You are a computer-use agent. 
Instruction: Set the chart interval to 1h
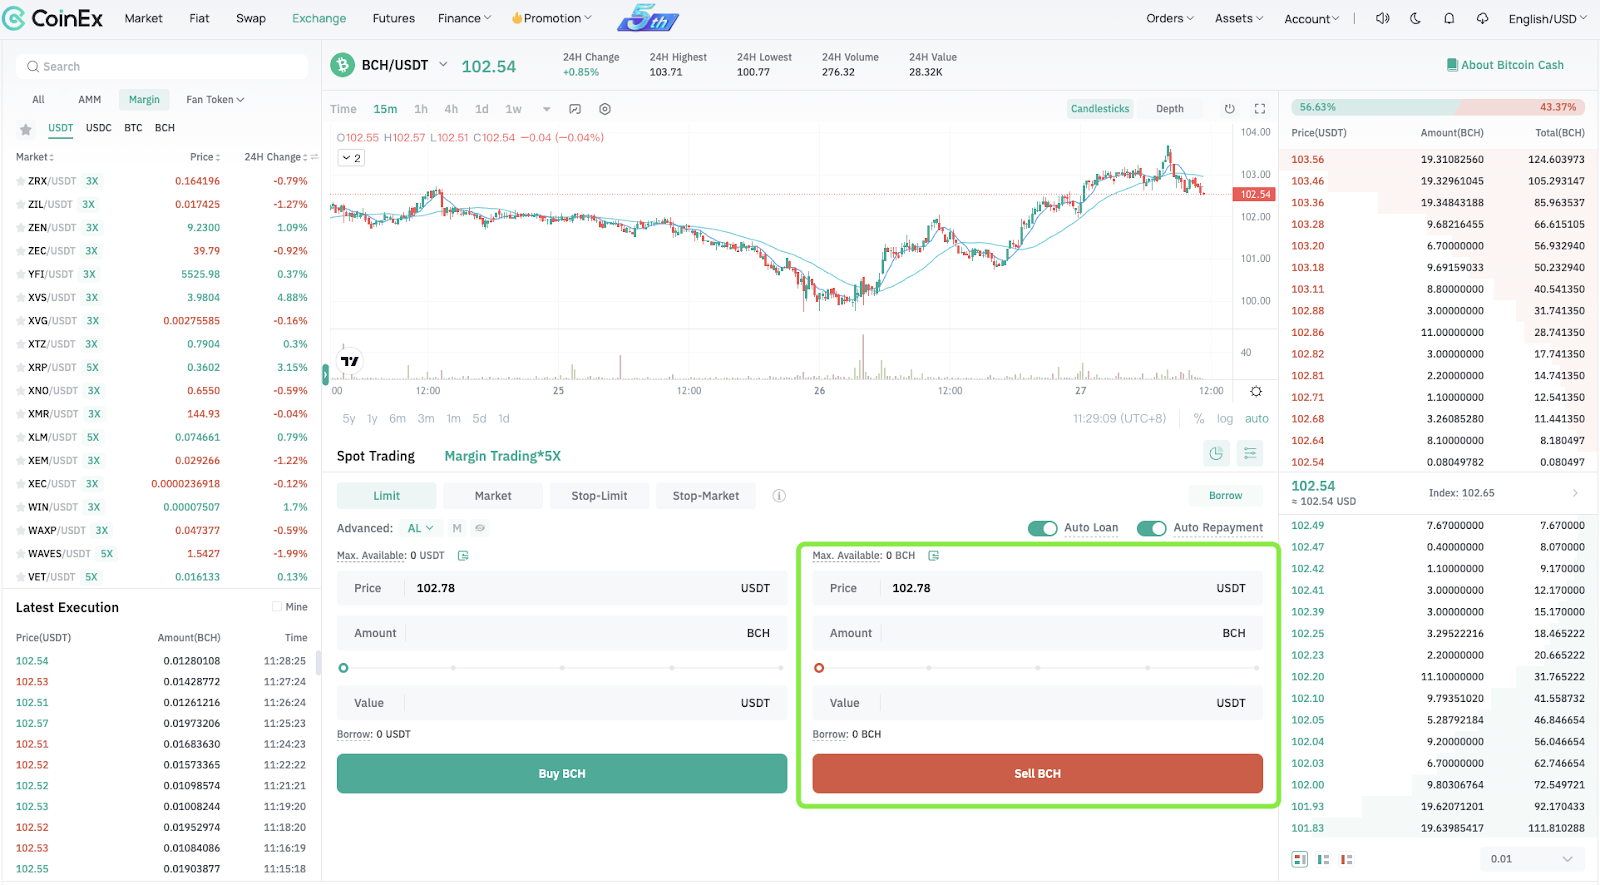(421, 109)
